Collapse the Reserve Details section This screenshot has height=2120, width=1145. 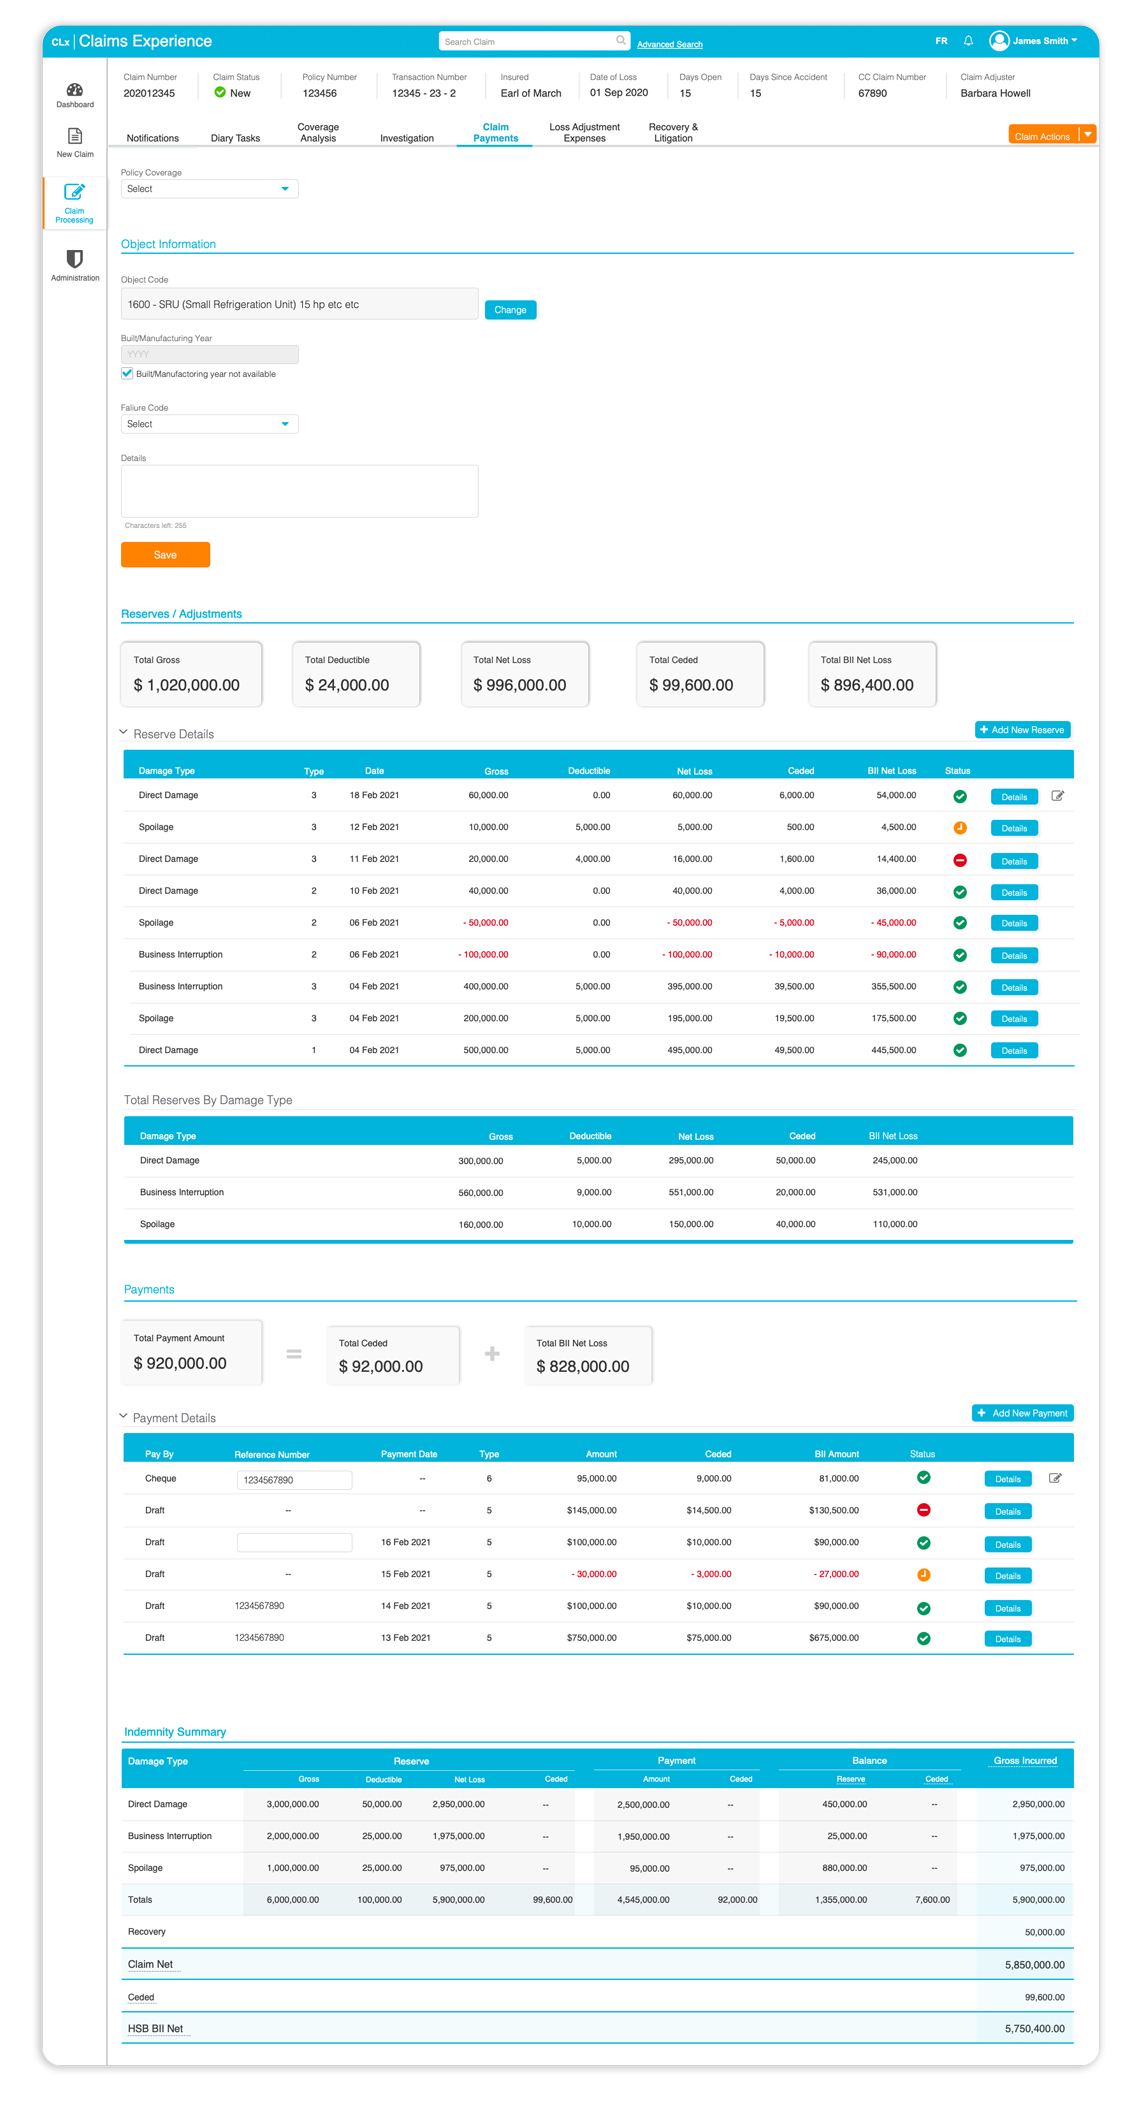coord(124,732)
